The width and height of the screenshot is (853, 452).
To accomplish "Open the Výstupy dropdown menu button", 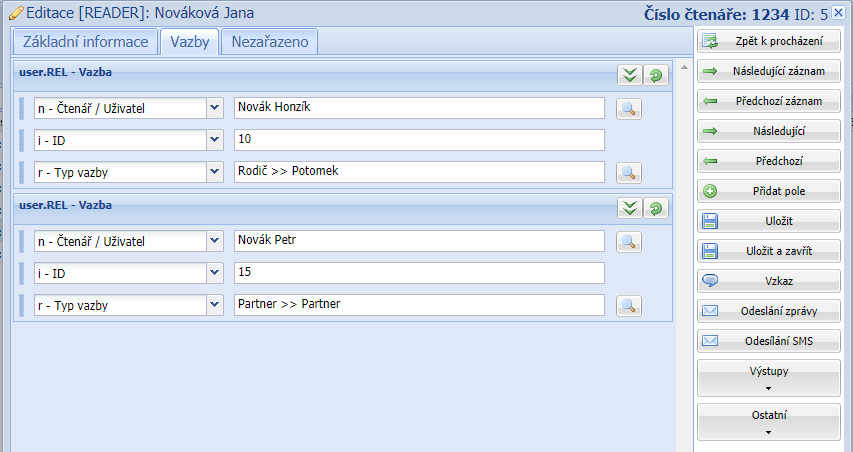I will click(768, 378).
